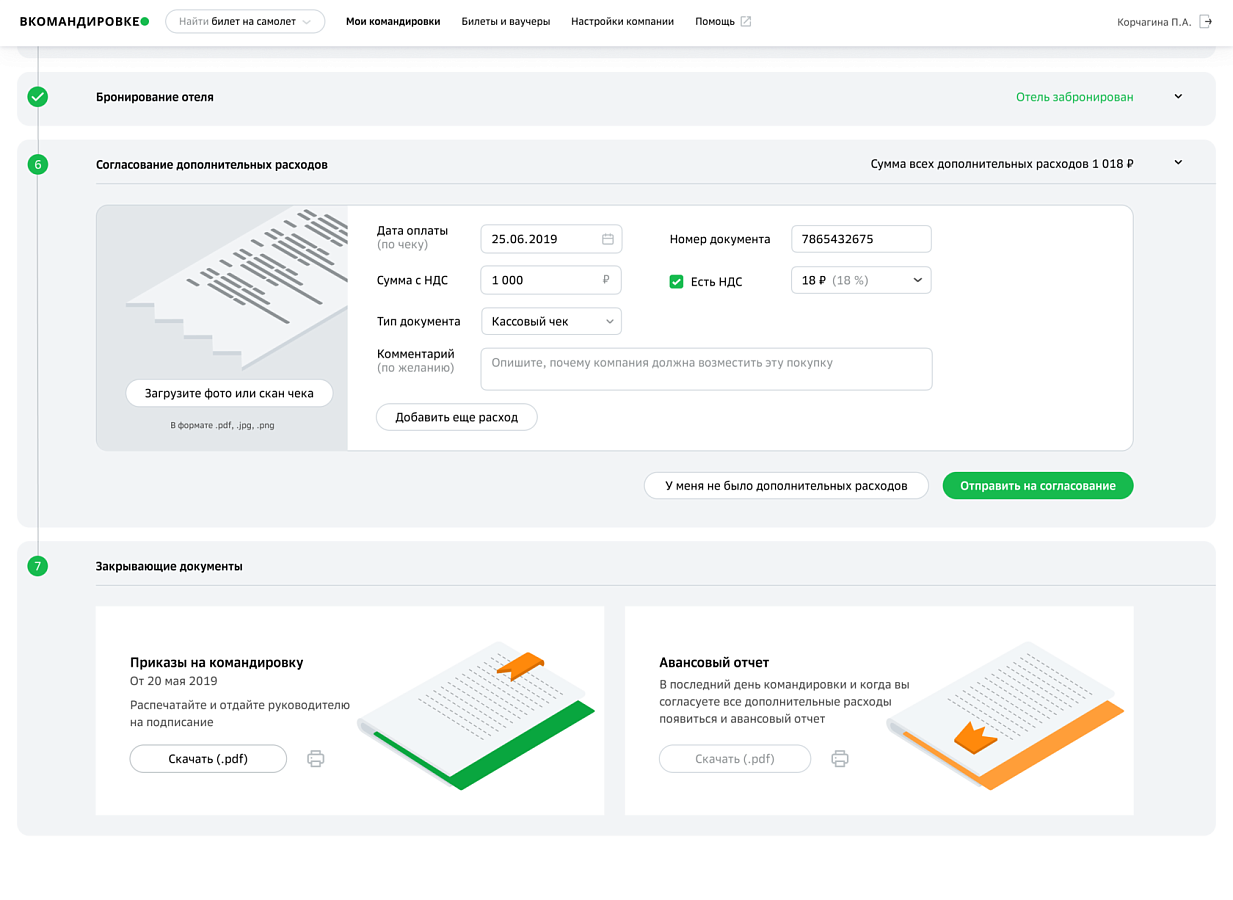Click the green step 6 circle marker
Image resolution: width=1233 pixels, height=900 pixels.
click(37, 164)
